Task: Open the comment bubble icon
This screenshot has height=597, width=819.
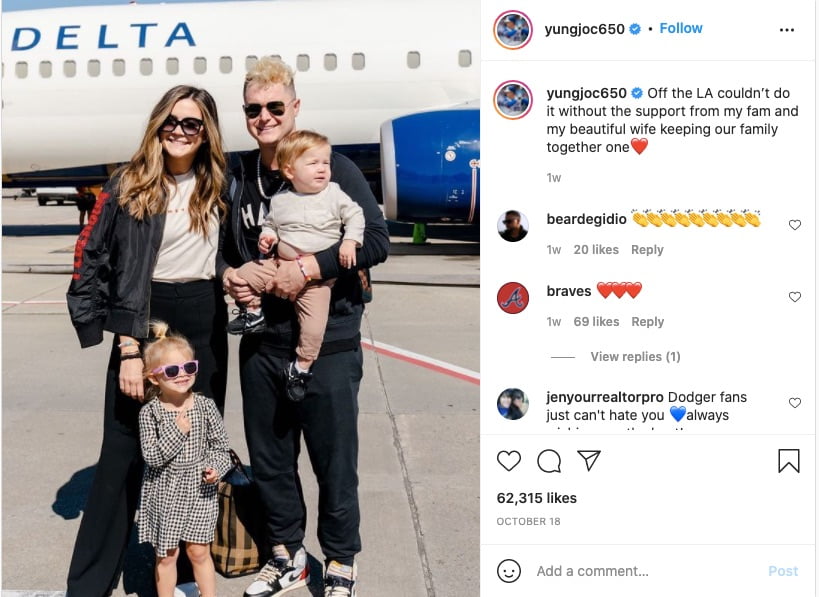Action: tap(549, 461)
